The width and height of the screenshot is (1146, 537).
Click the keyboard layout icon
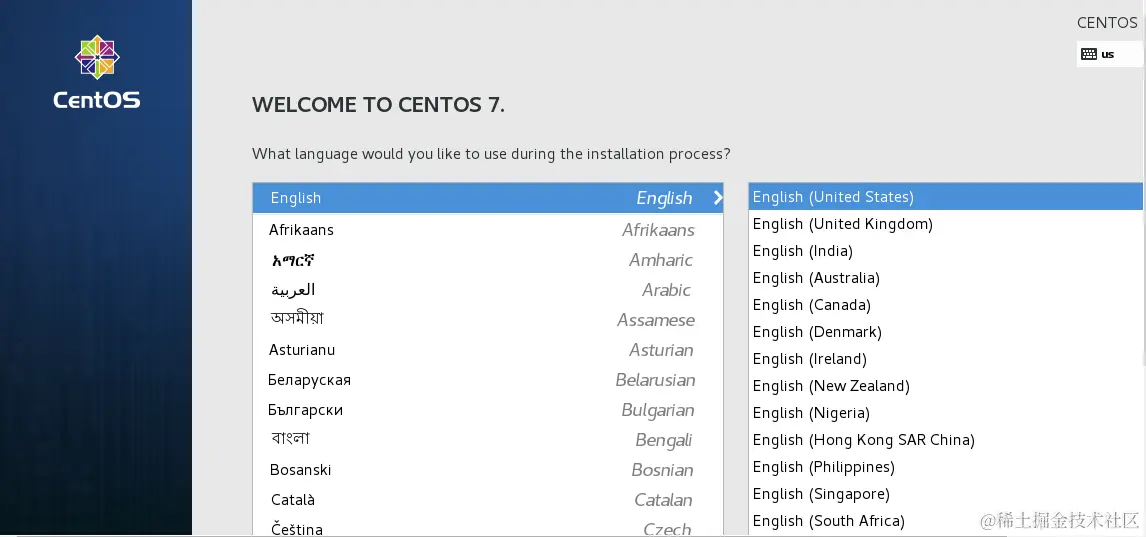click(1089, 54)
